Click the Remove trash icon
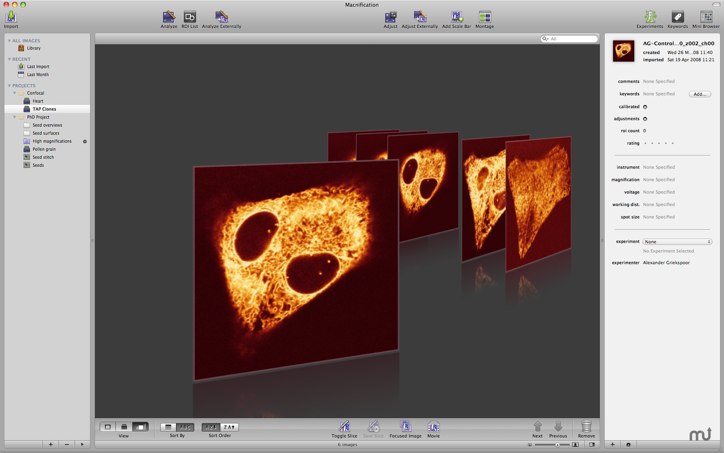The height and width of the screenshot is (453, 724). coord(586,427)
